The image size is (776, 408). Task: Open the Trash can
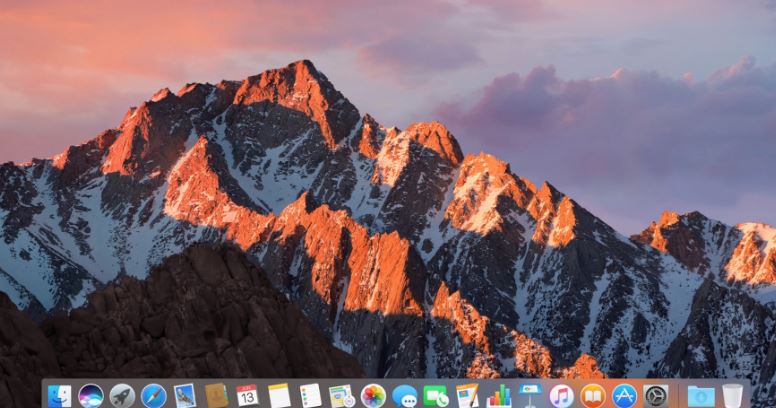click(732, 396)
